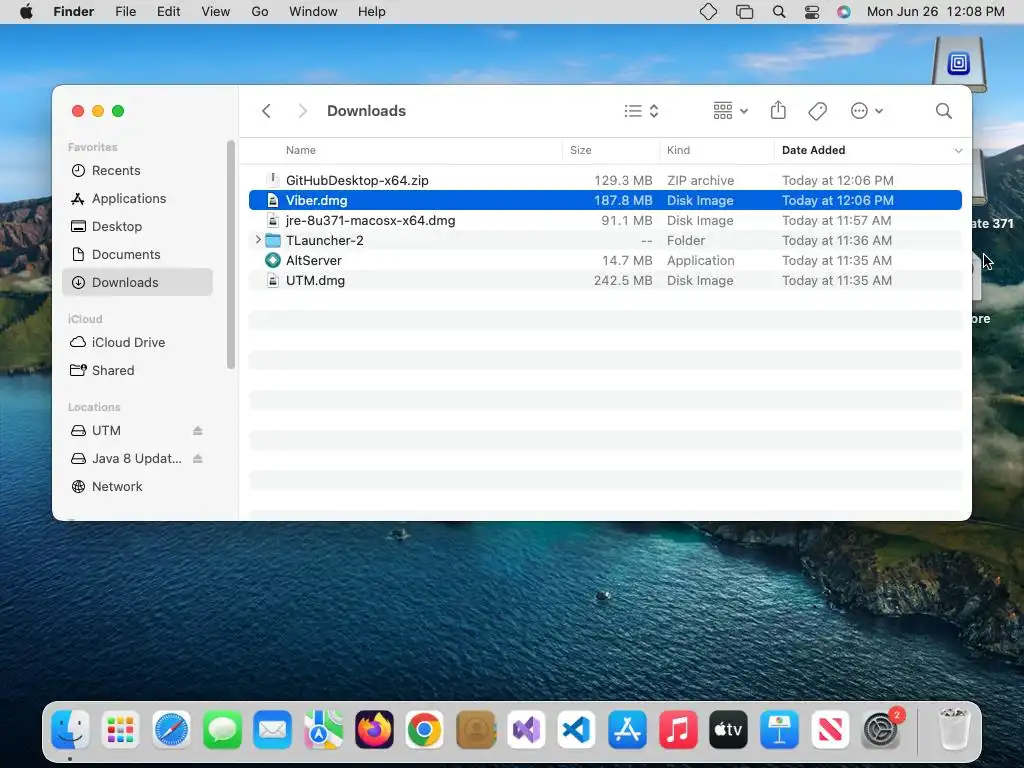1024x768 pixels.
Task: Select Desktop in the sidebar
Action: (137, 227)
